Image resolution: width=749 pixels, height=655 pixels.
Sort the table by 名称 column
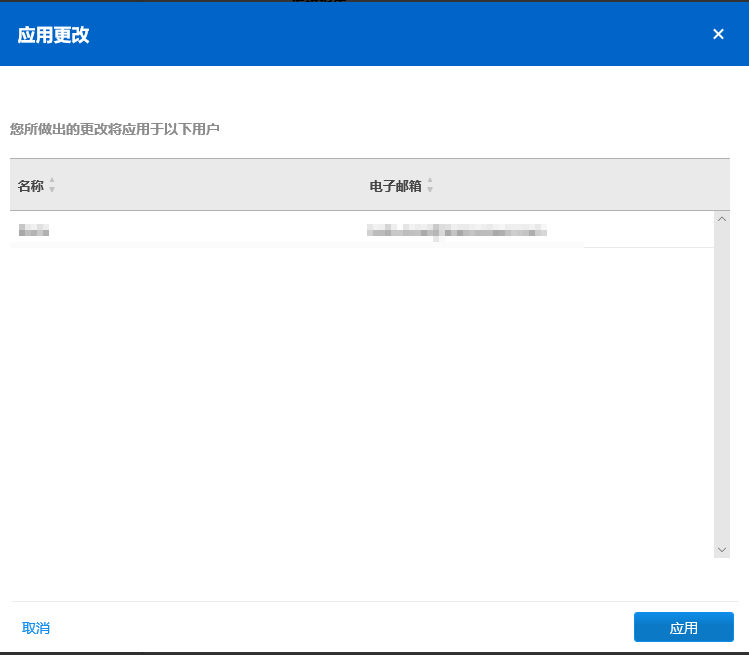tap(52, 185)
